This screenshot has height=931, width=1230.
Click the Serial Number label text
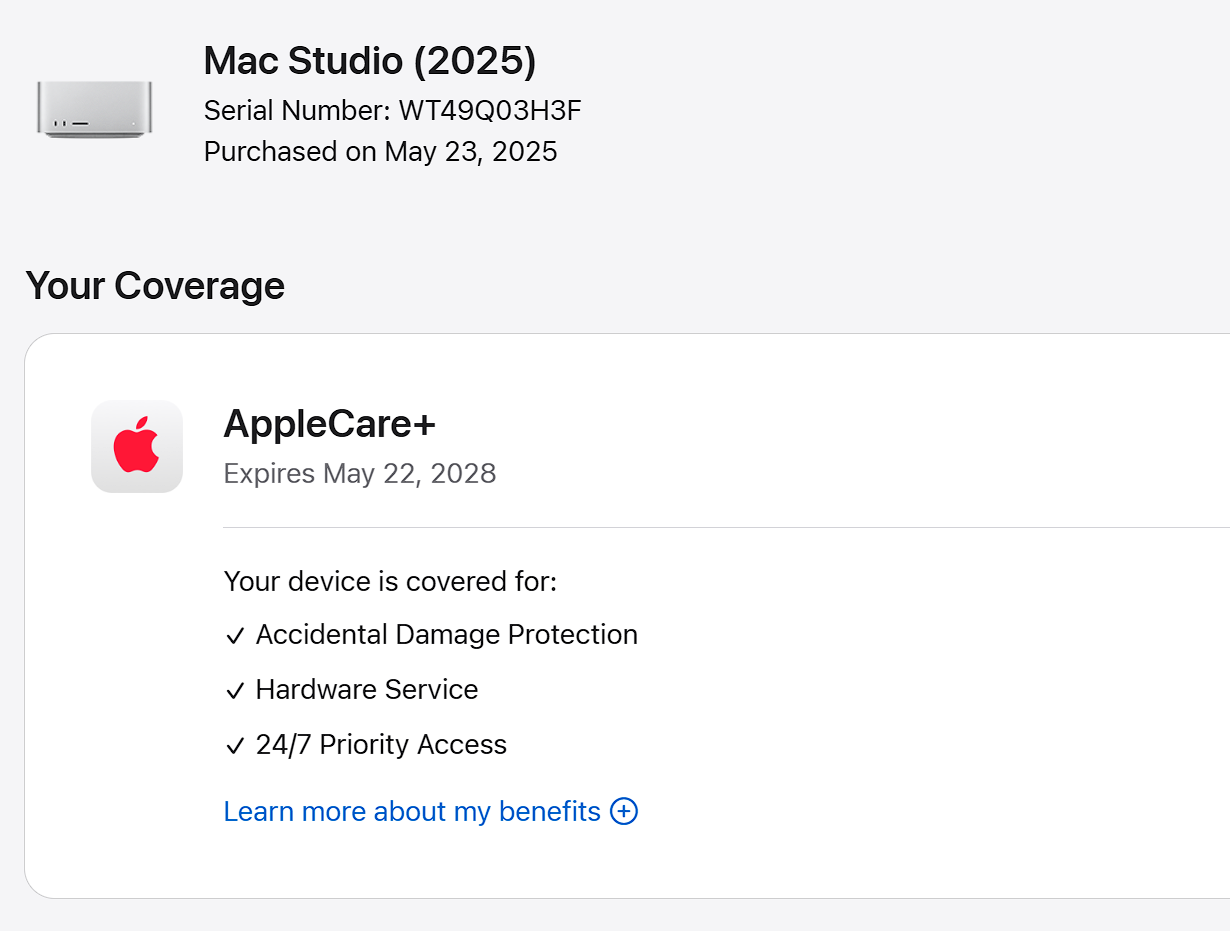coord(298,110)
